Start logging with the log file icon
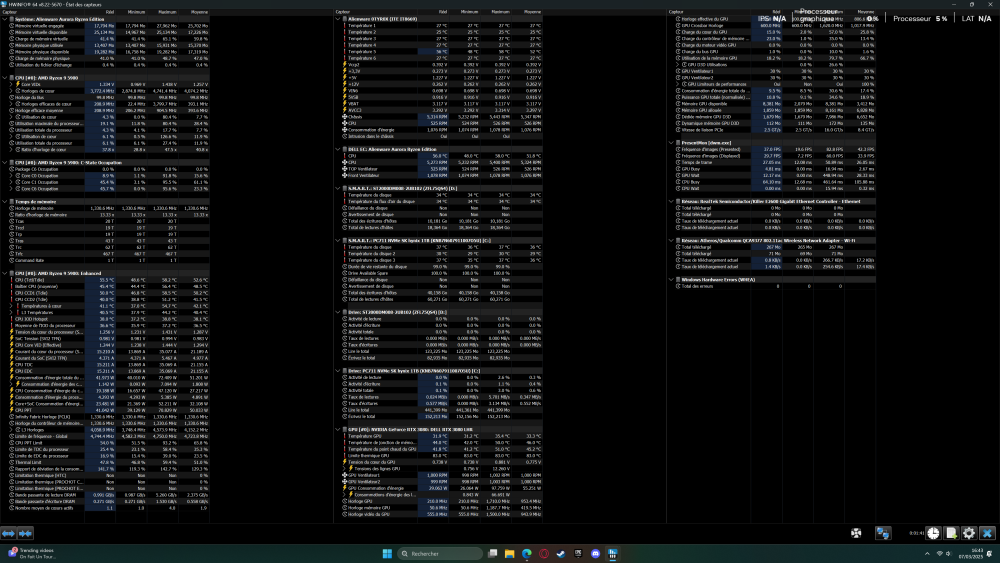Image resolution: width=1000 pixels, height=563 pixels. [951, 533]
